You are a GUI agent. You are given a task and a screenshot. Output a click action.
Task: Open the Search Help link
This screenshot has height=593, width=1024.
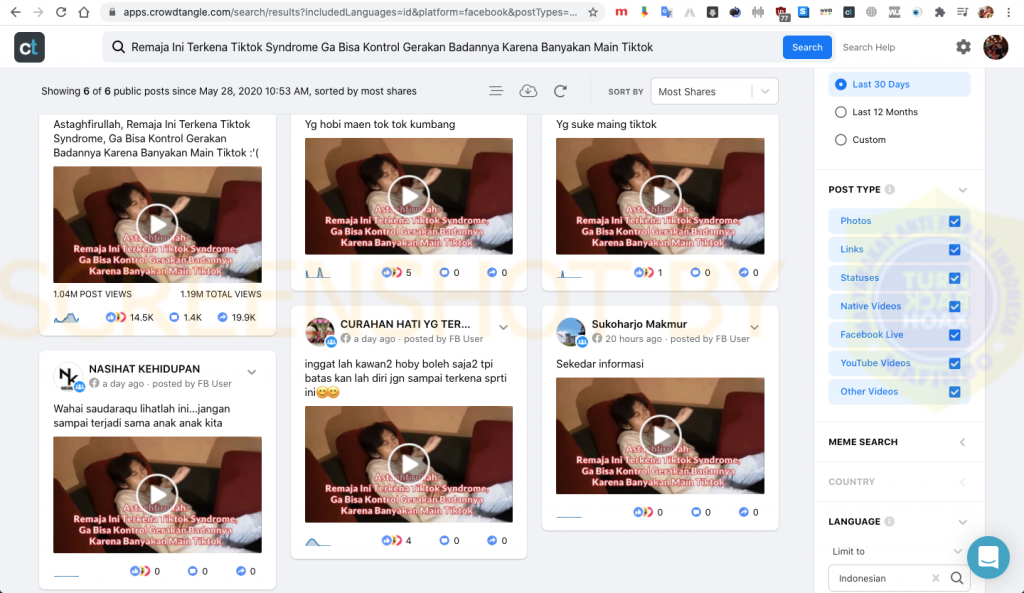click(x=869, y=47)
